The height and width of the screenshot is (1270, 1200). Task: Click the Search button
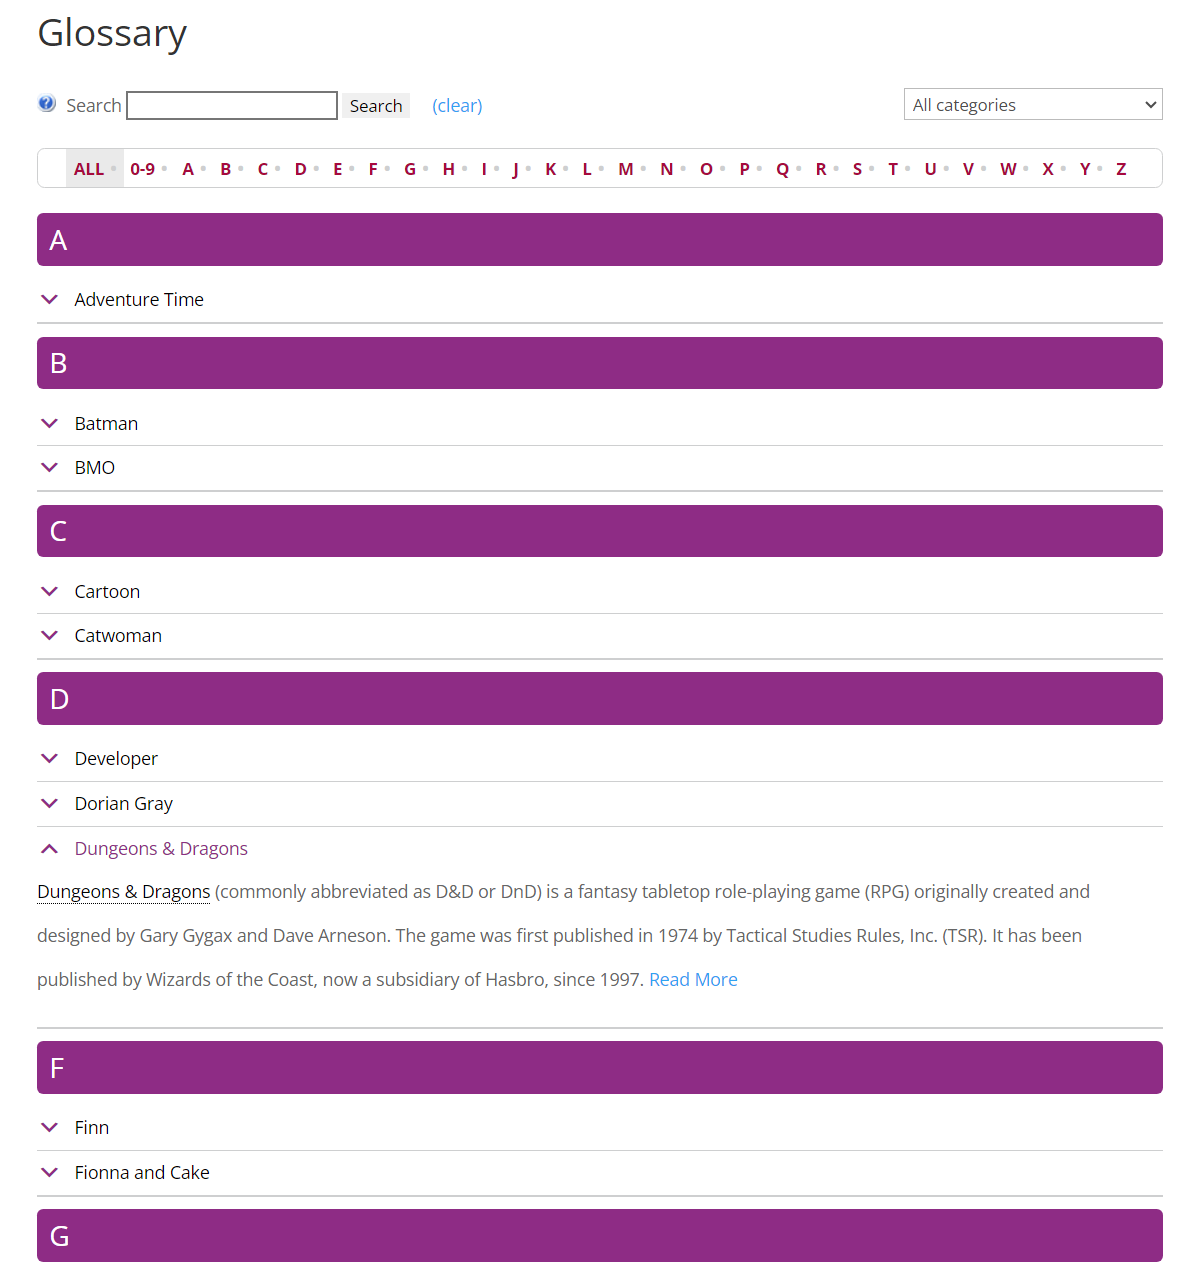pyautogui.click(x=376, y=105)
